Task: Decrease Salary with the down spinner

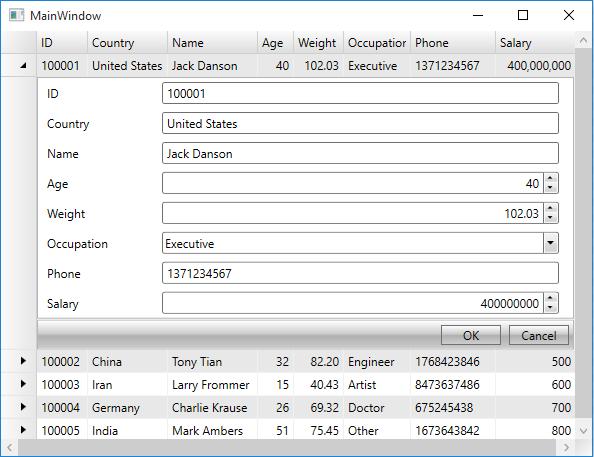Action: pos(550,308)
